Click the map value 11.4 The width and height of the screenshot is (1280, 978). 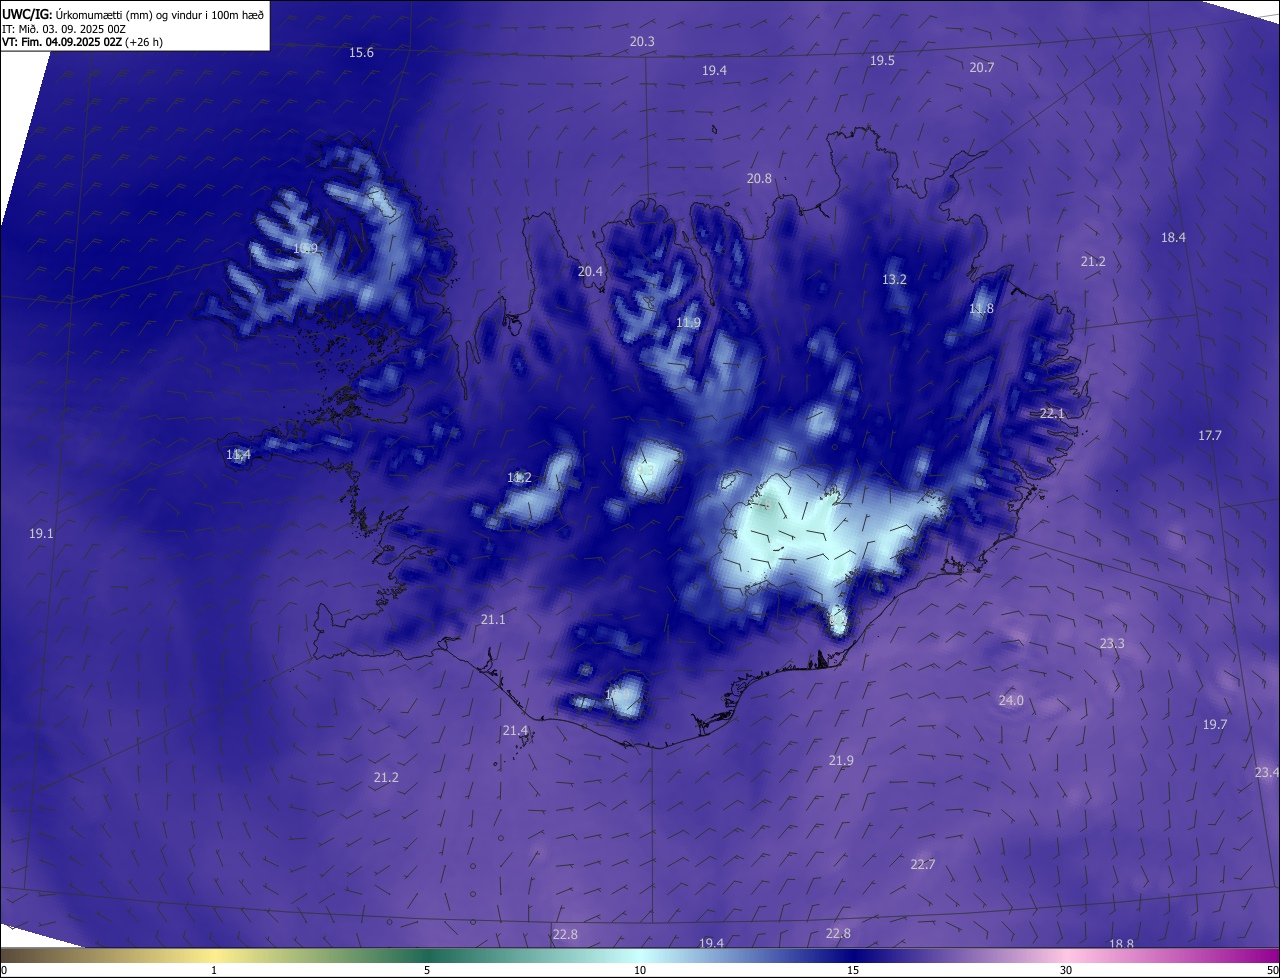(x=238, y=454)
